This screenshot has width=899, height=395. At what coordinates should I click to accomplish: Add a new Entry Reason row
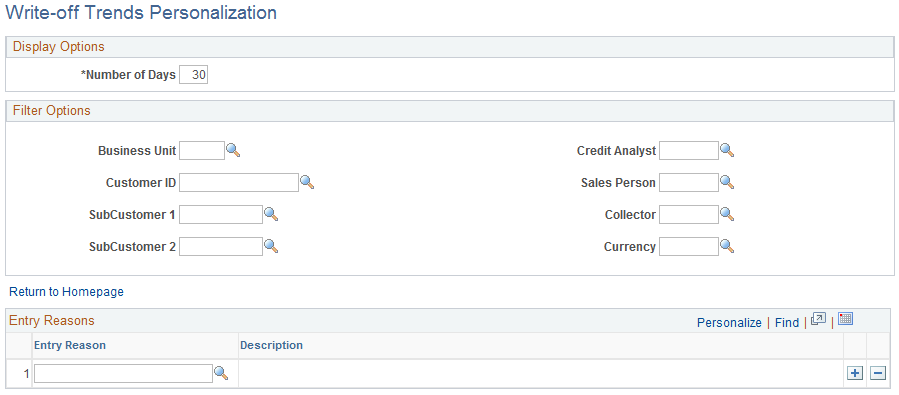click(855, 373)
